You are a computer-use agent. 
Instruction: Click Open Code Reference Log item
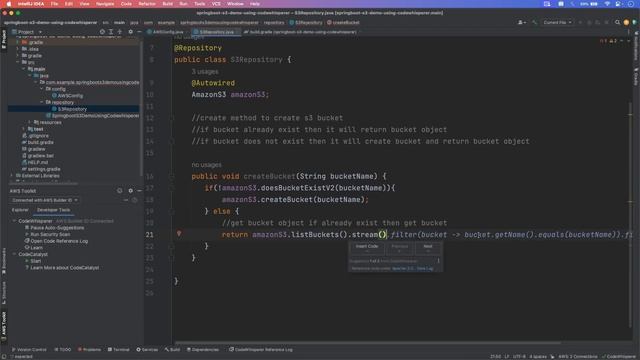point(56,241)
